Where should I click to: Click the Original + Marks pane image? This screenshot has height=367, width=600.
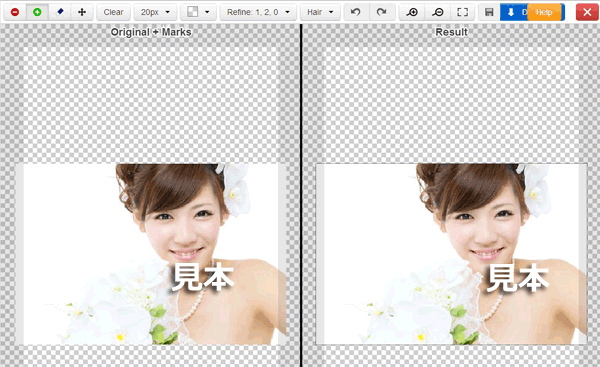tap(151, 254)
